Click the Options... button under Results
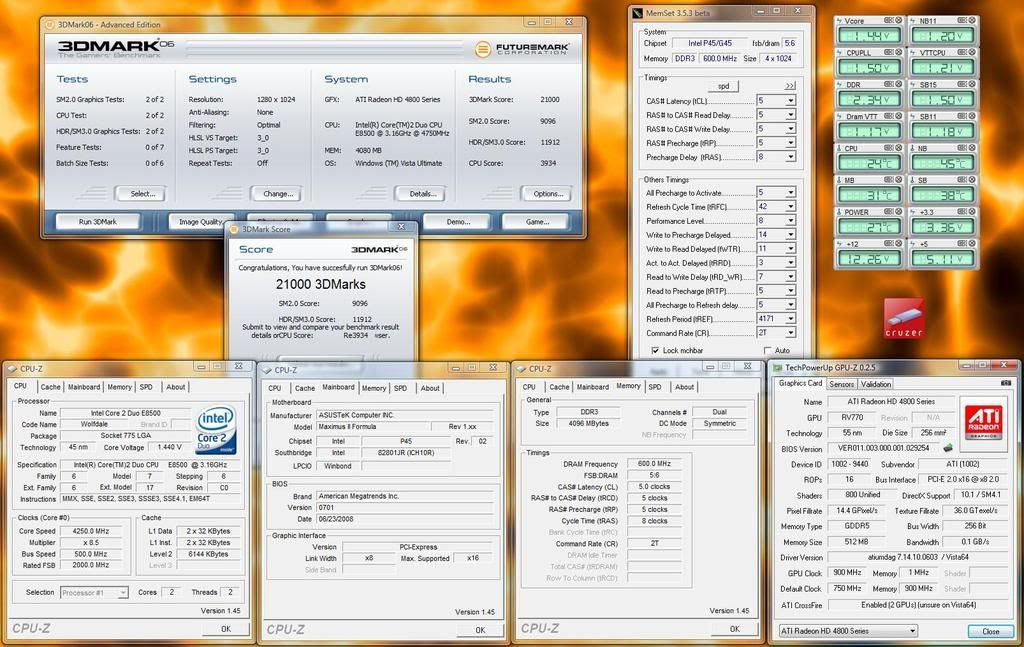 (x=547, y=194)
